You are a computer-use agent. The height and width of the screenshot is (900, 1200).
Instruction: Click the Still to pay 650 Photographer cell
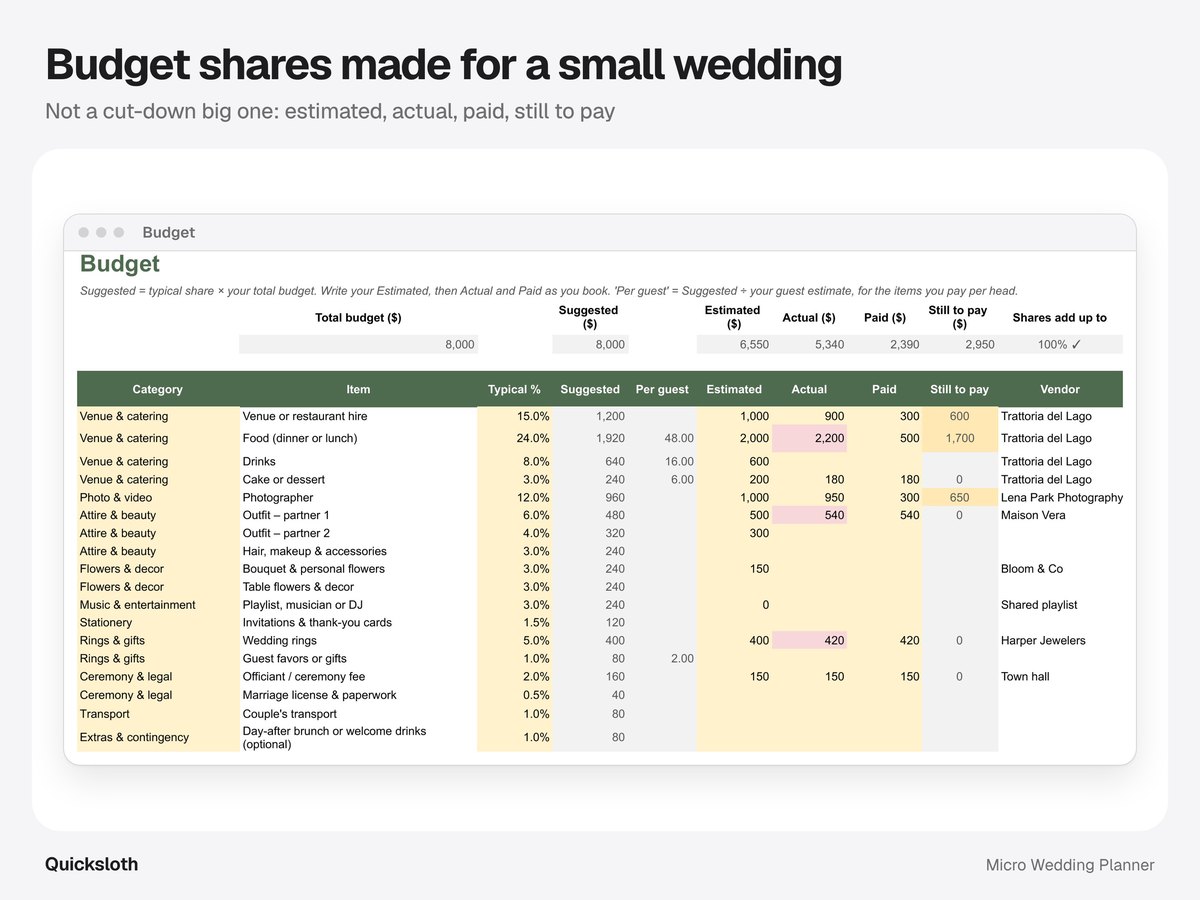tap(959, 497)
